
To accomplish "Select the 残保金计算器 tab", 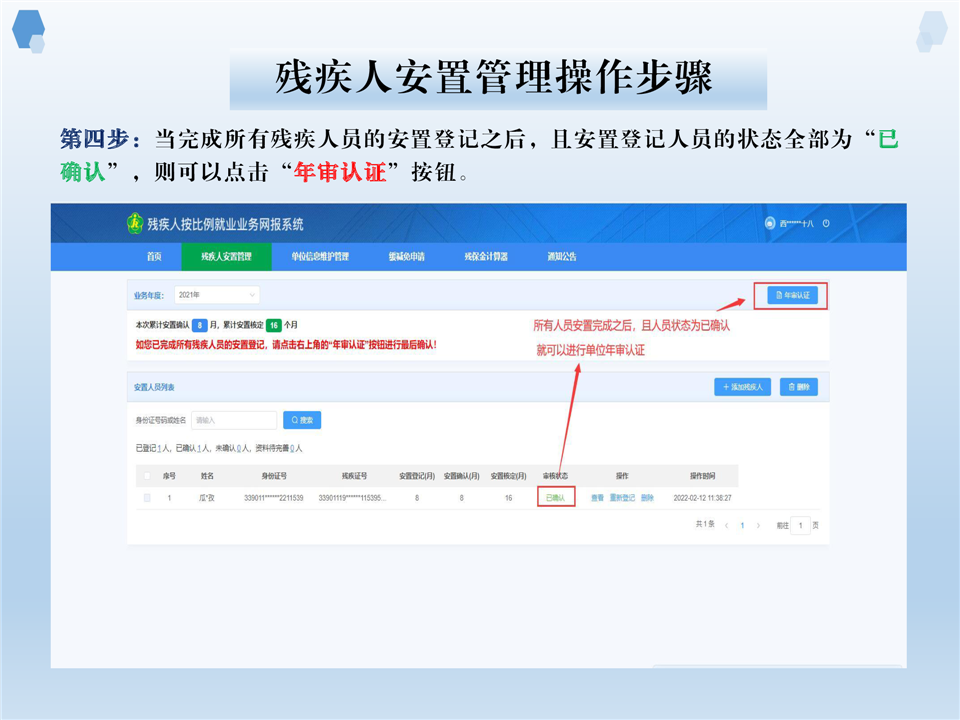I will (x=486, y=257).
